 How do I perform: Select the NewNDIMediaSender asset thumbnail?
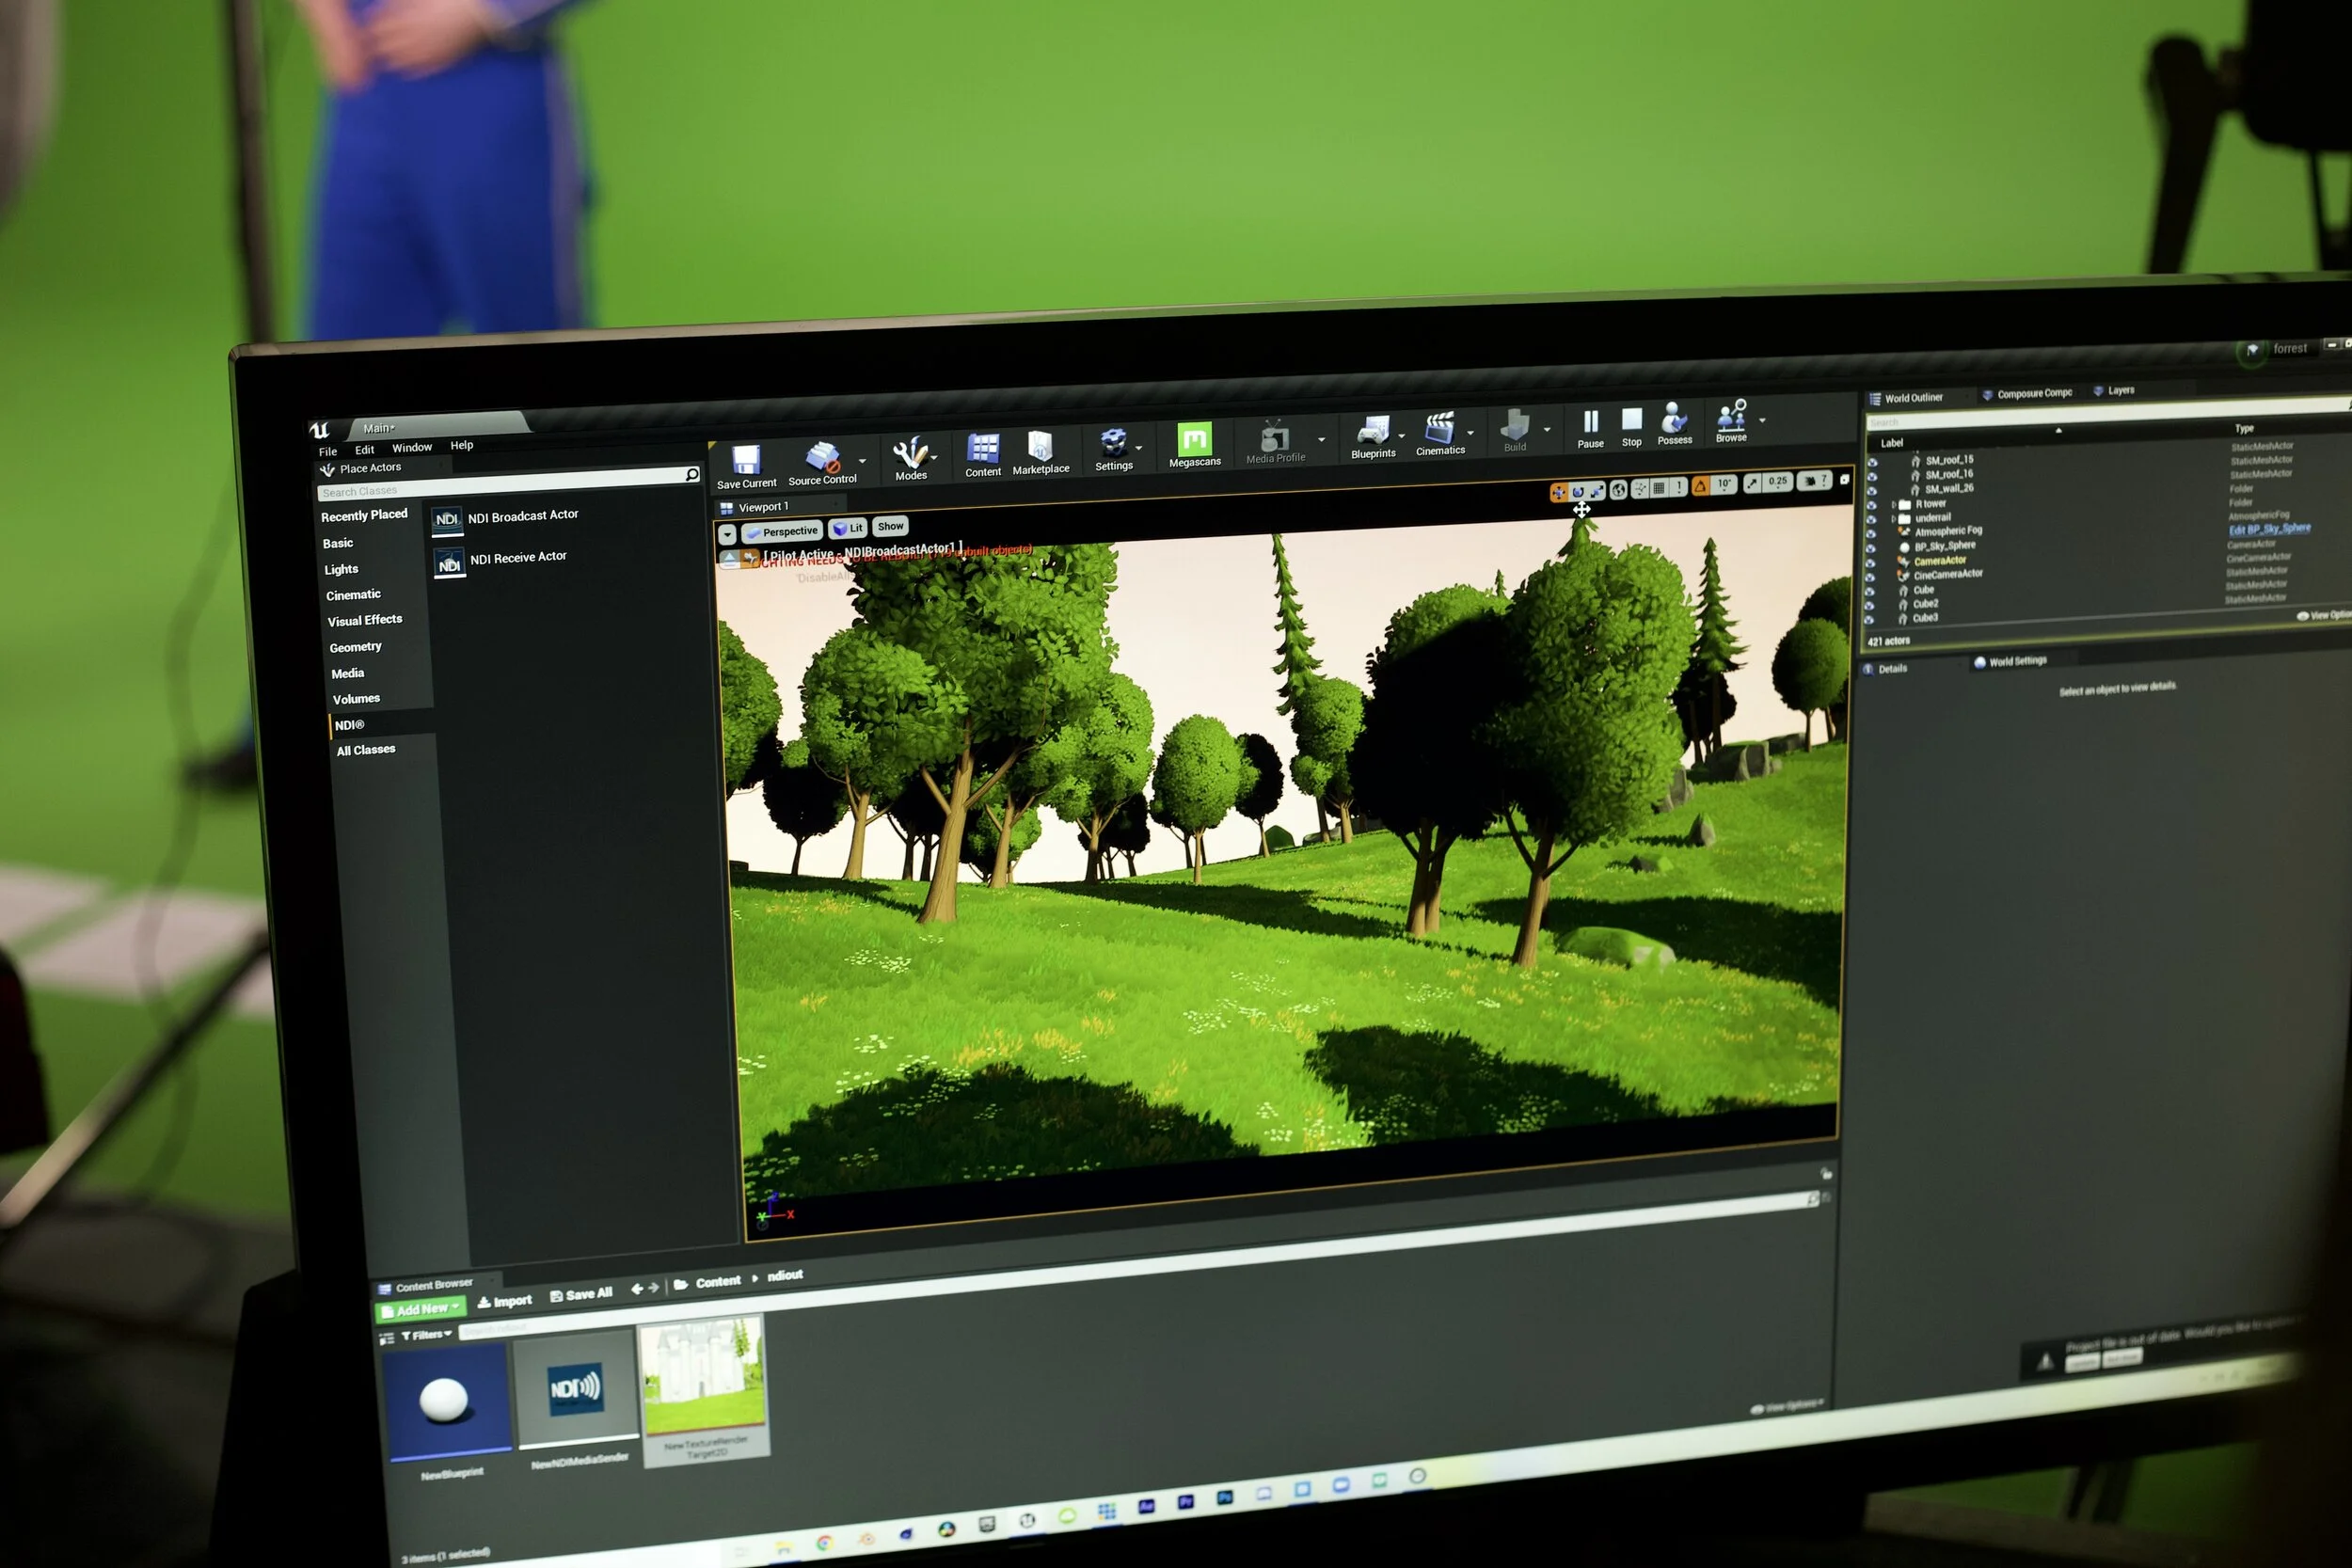click(x=575, y=1389)
